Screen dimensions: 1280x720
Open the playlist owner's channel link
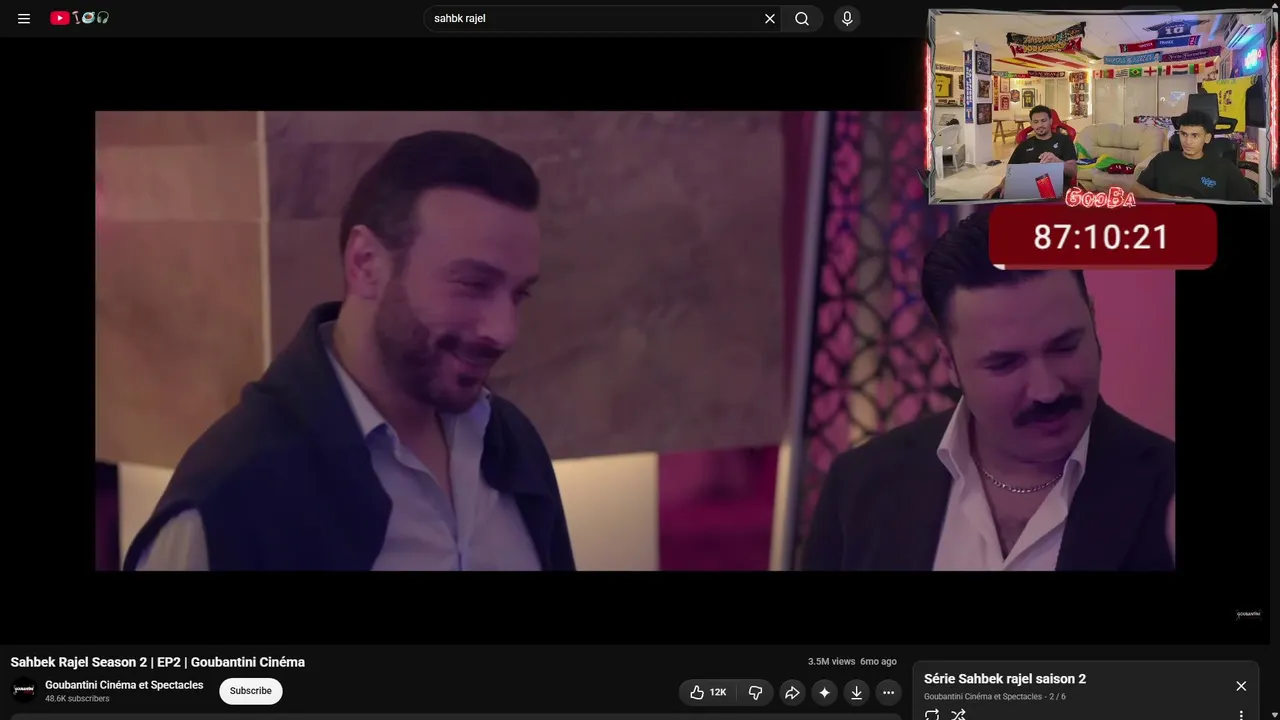click(x=983, y=696)
